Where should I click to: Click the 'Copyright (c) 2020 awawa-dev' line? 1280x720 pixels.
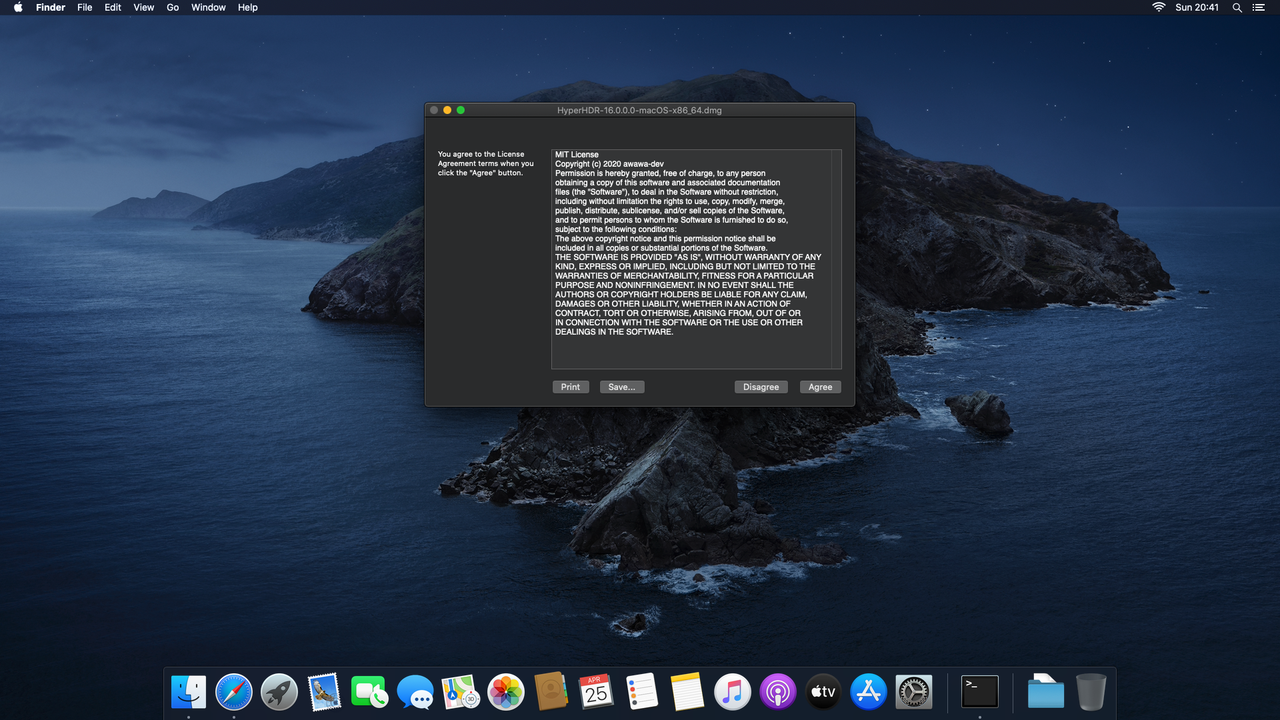click(x=610, y=164)
